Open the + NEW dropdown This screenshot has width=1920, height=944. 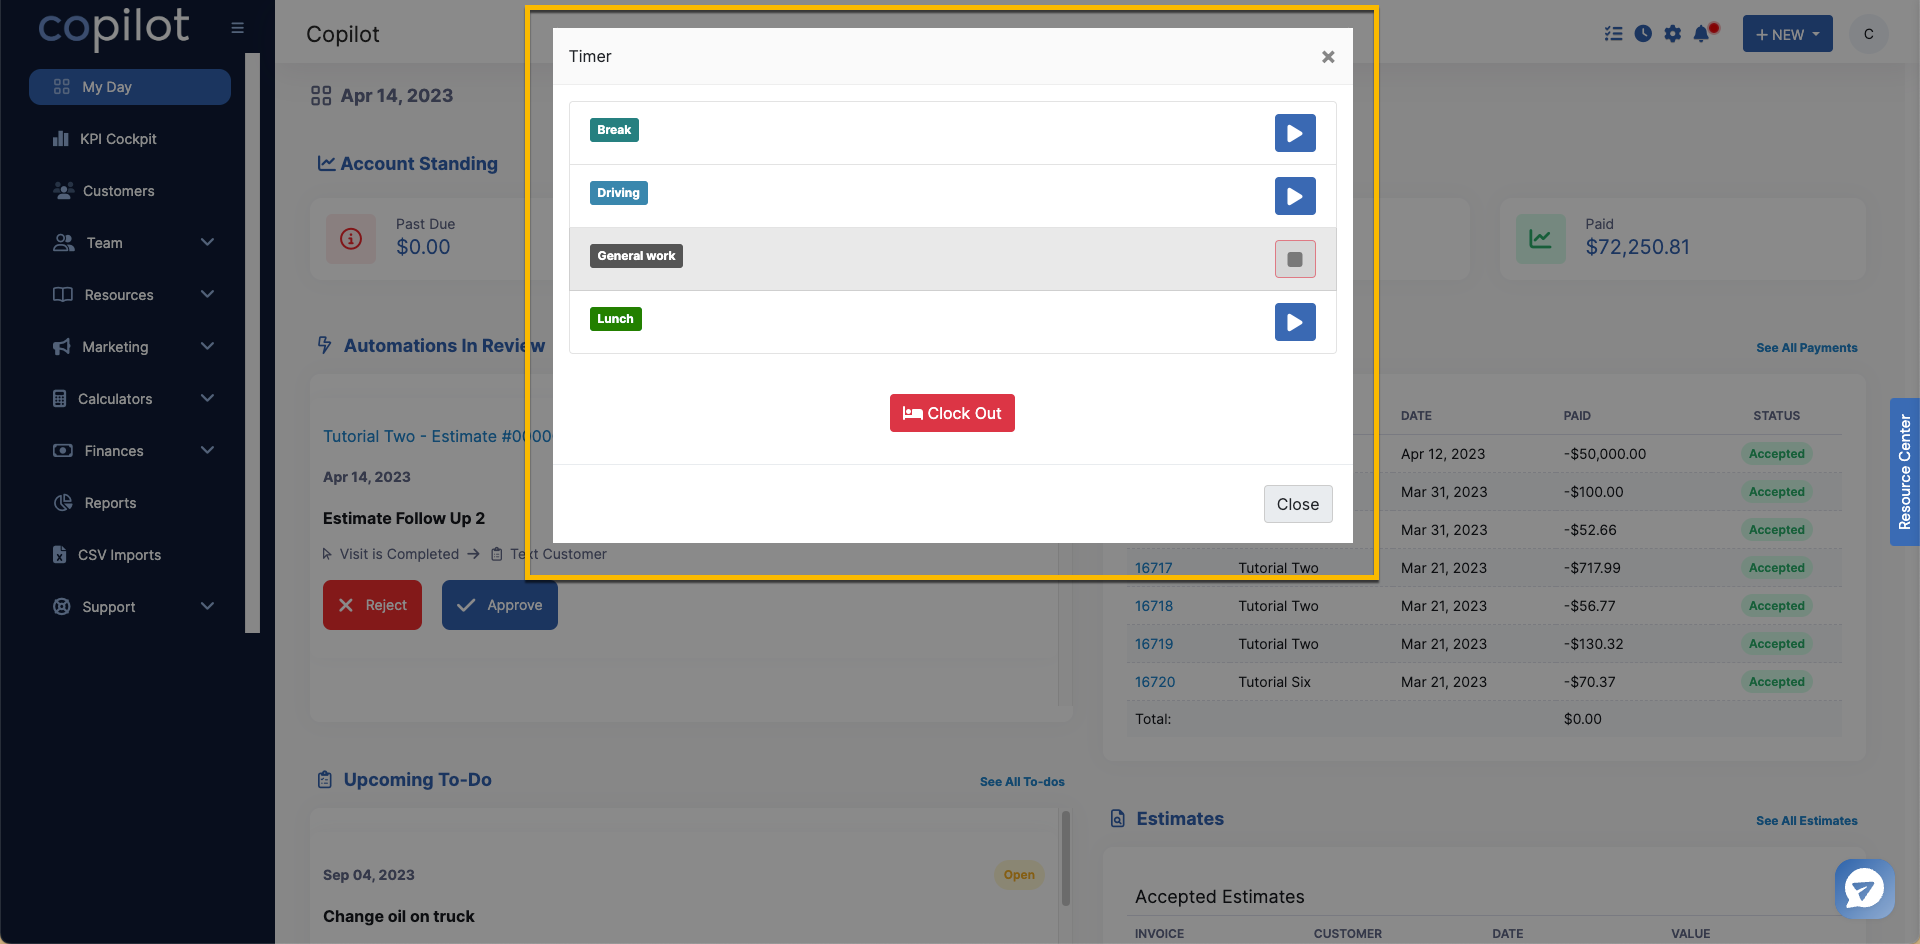pyautogui.click(x=1788, y=34)
